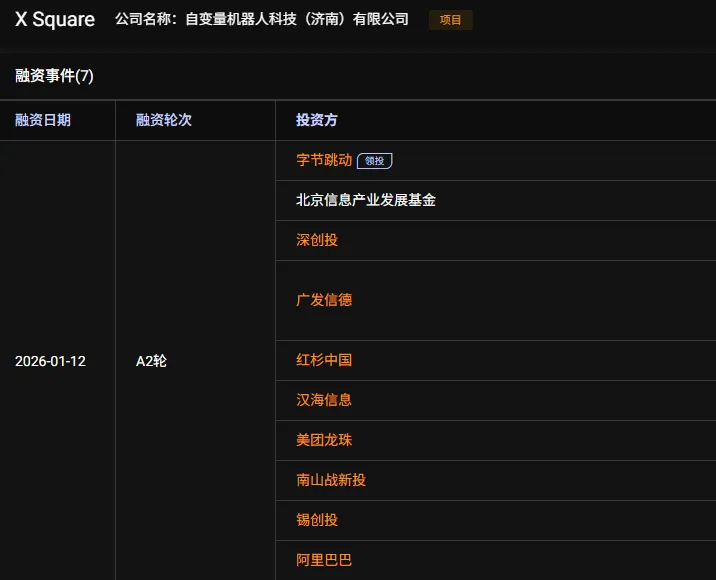Select the company name 自变量机器人科技（济南）有限公司

tap(297, 19)
